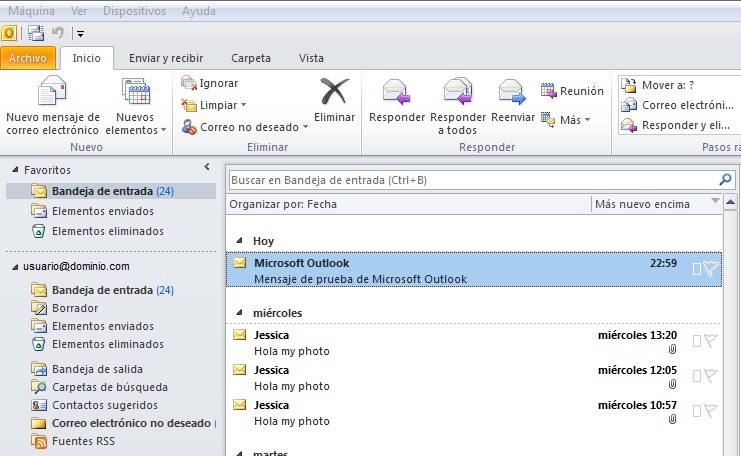Click the Responder envelope icon
741x456 pixels.
coord(397,93)
